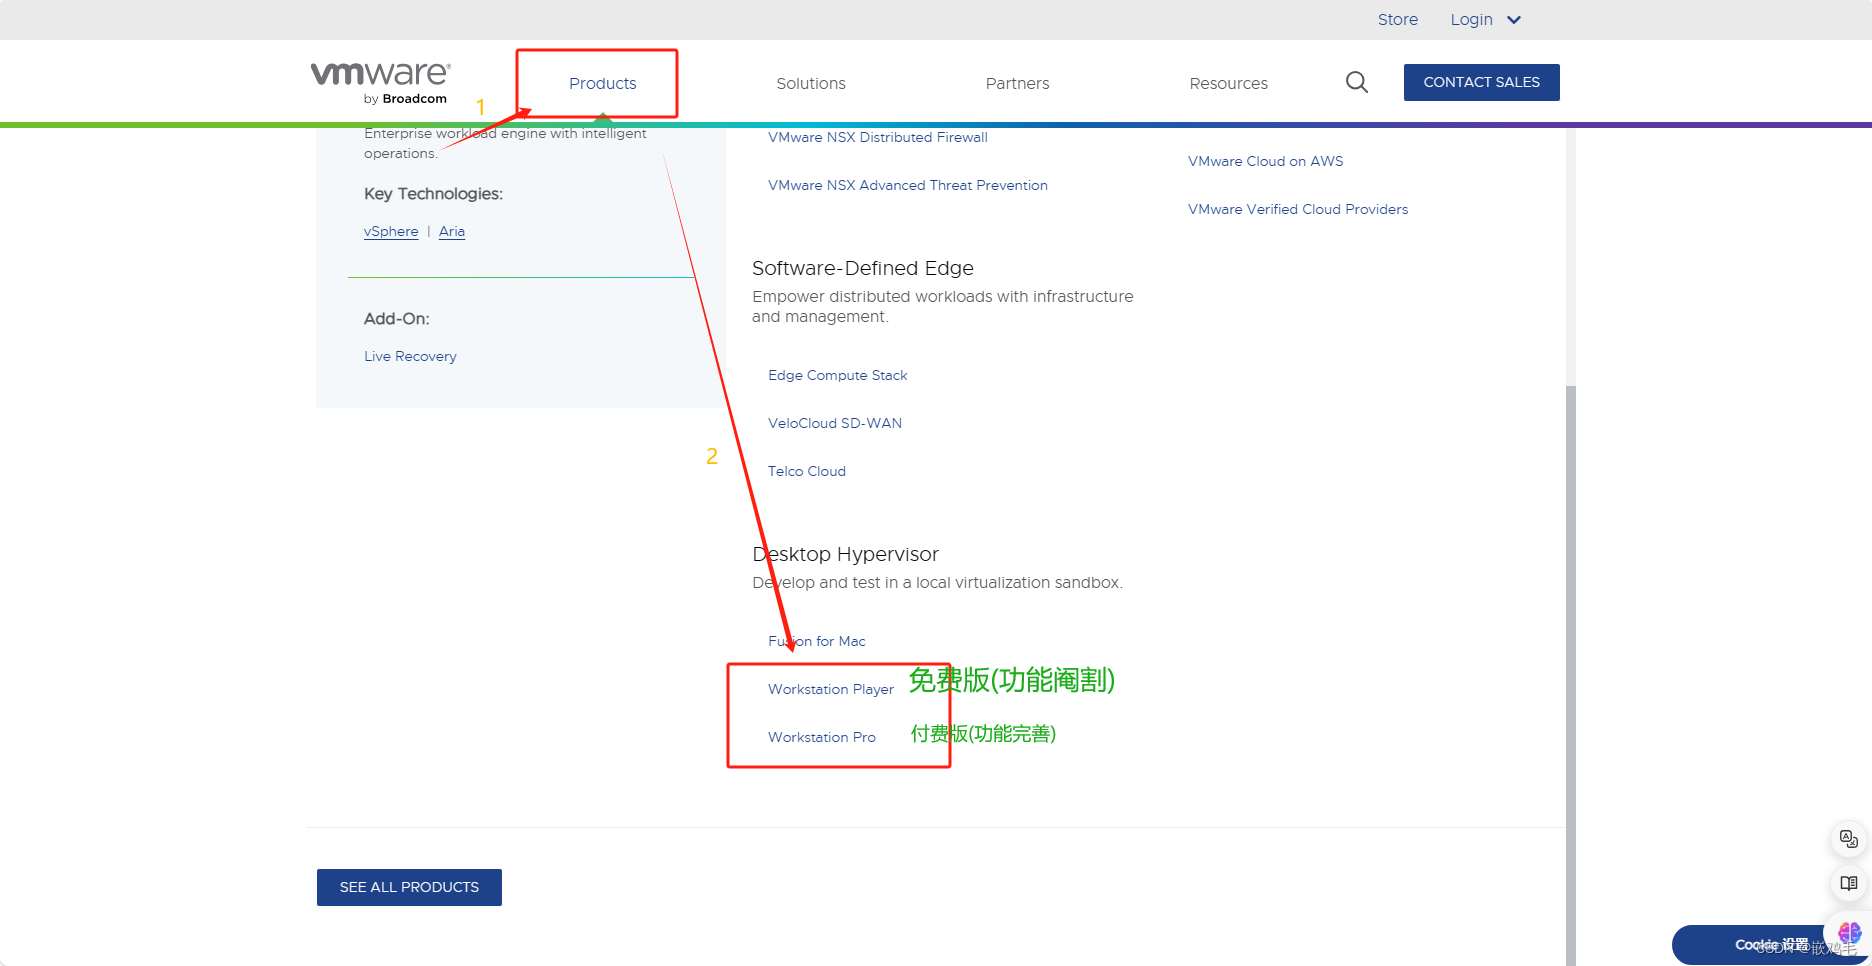Click the Login link
The height and width of the screenshot is (966, 1872).
(1471, 20)
